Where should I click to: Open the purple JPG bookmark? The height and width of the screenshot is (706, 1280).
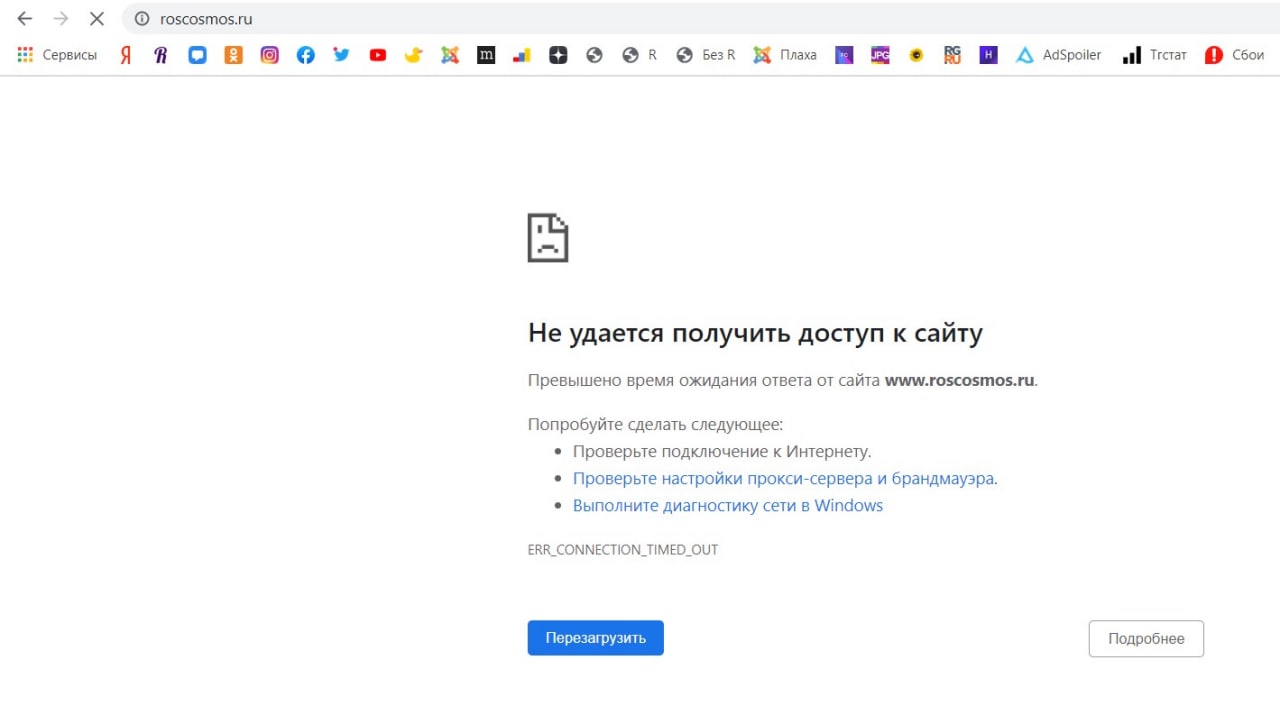[880, 55]
